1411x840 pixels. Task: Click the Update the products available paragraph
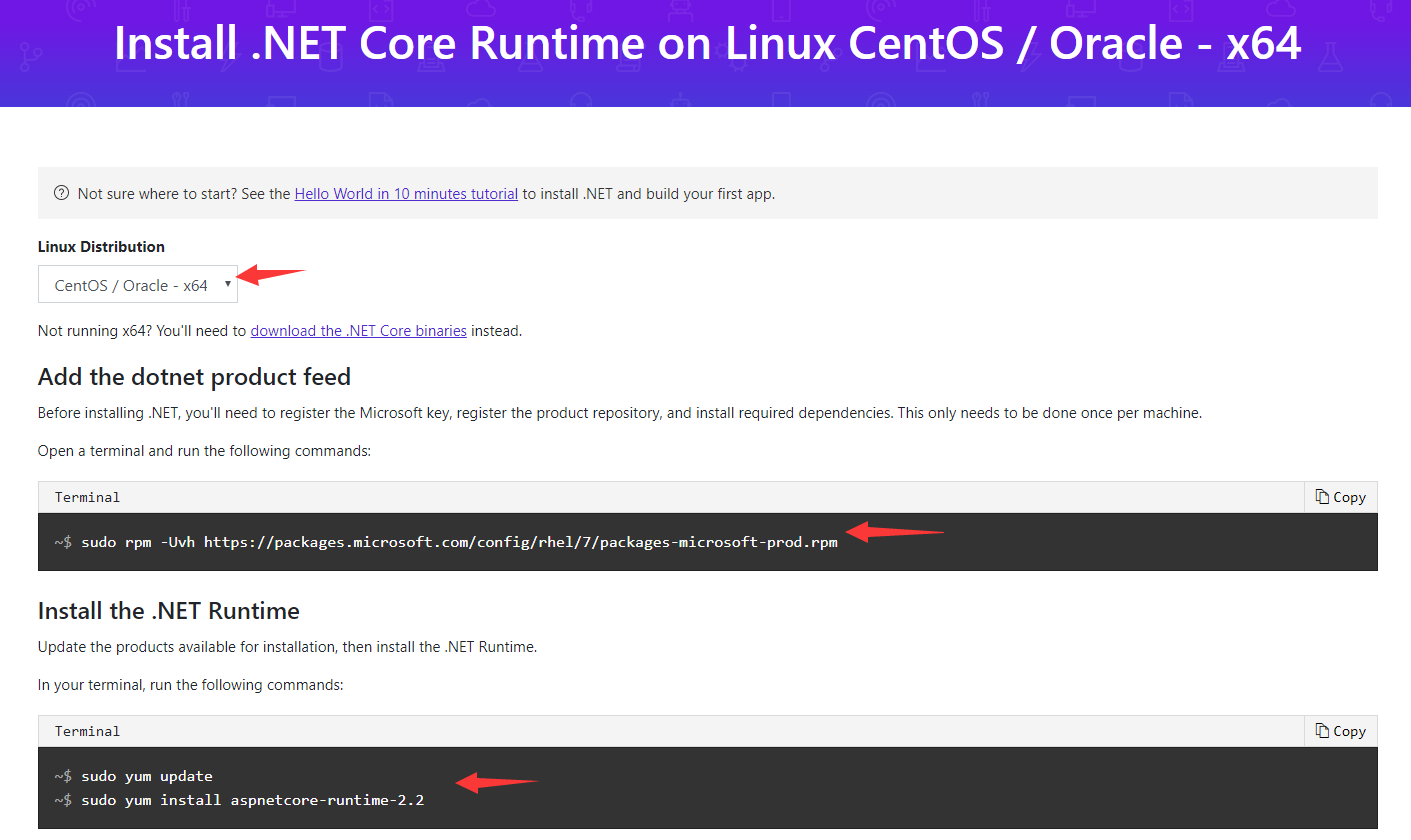[x=287, y=647]
